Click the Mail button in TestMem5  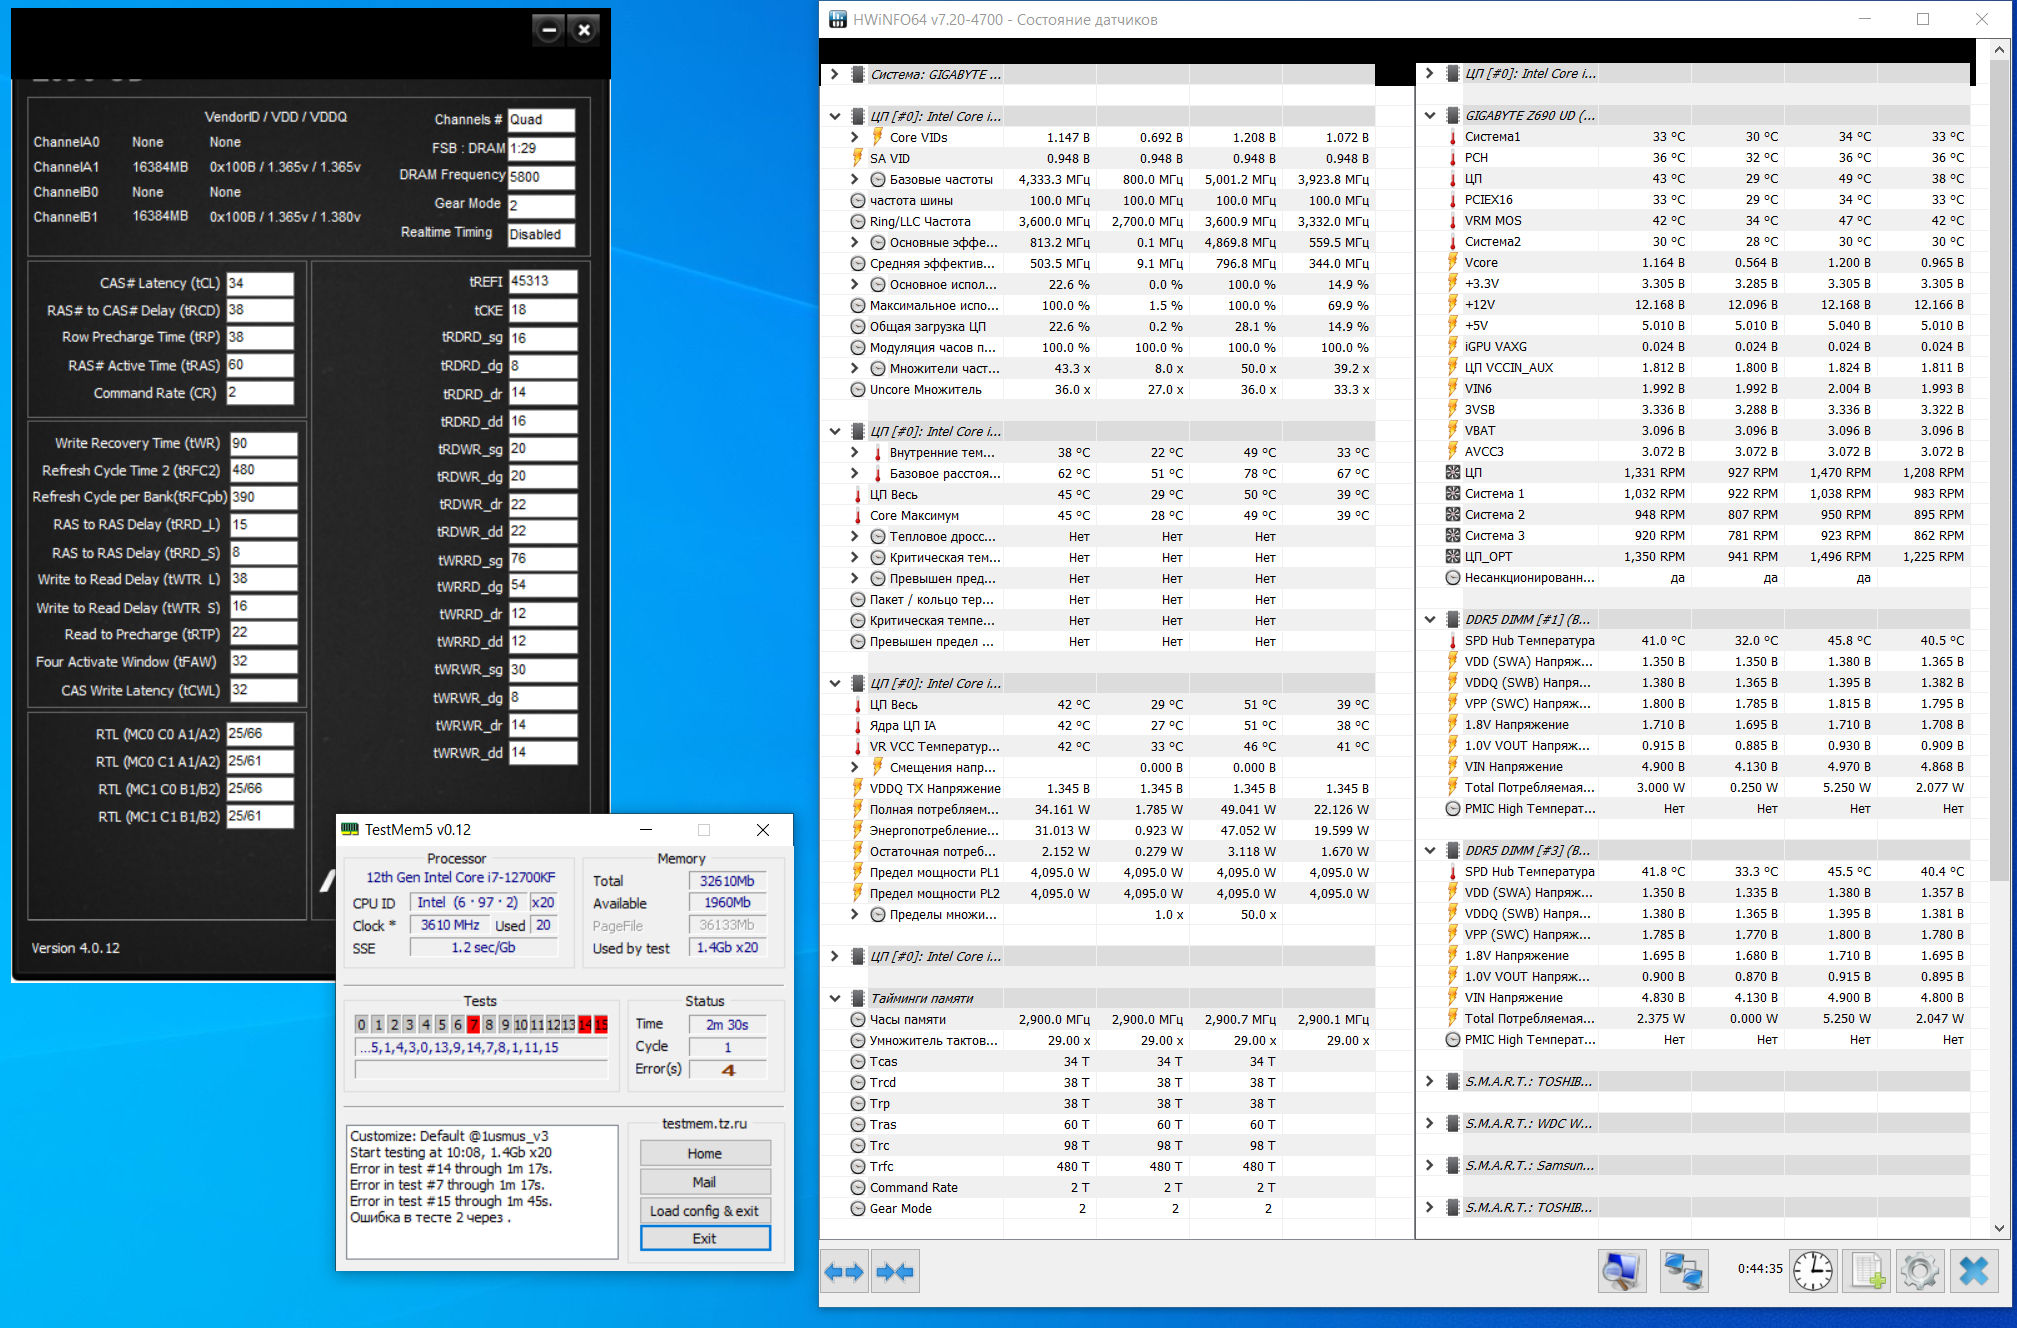point(704,1182)
